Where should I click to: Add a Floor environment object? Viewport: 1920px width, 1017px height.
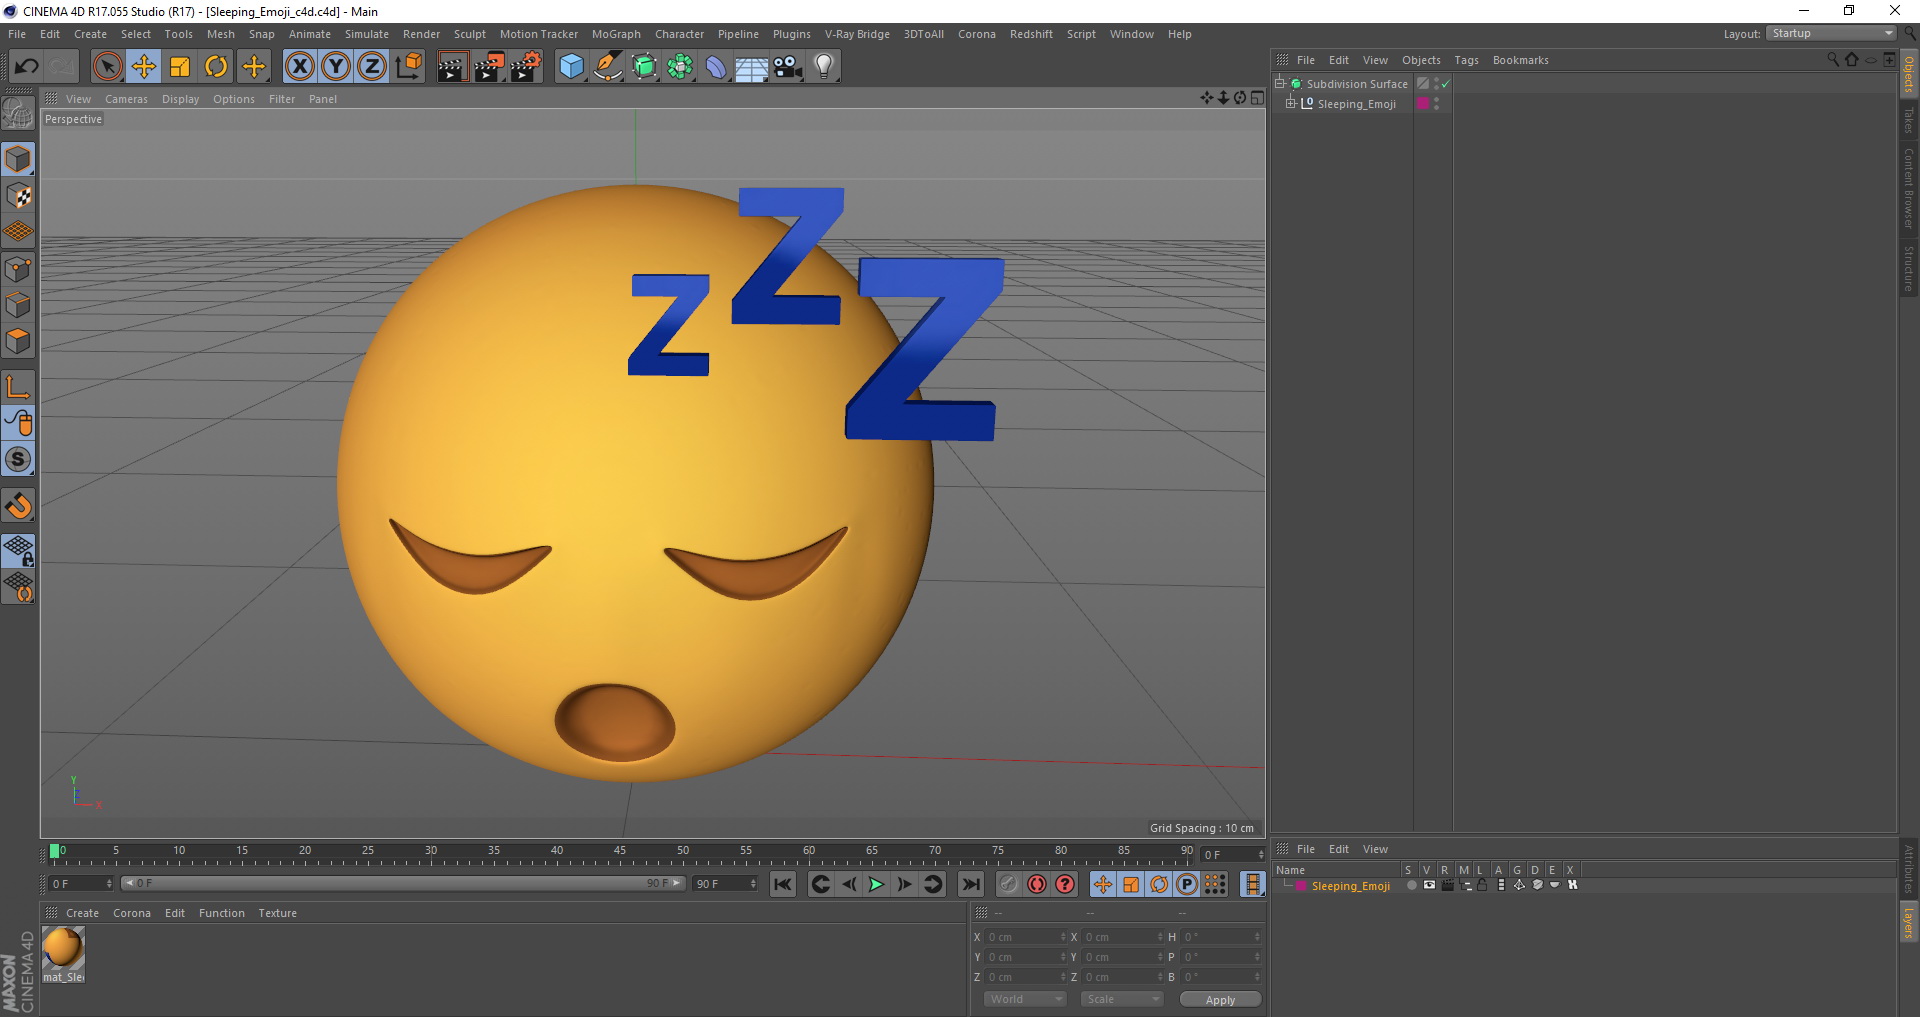tap(752, 67)
